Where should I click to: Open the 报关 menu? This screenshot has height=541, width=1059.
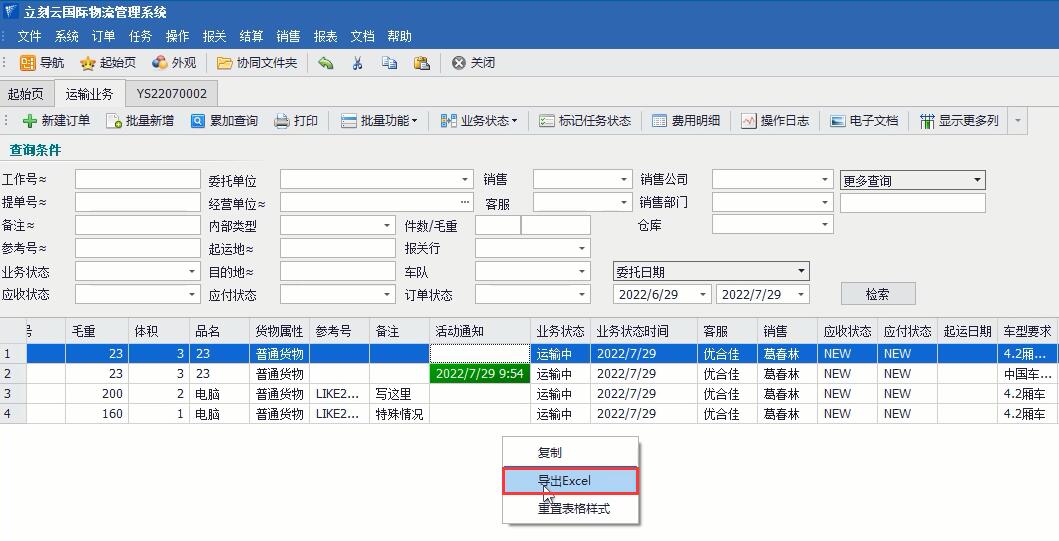(x=214, y=36)
